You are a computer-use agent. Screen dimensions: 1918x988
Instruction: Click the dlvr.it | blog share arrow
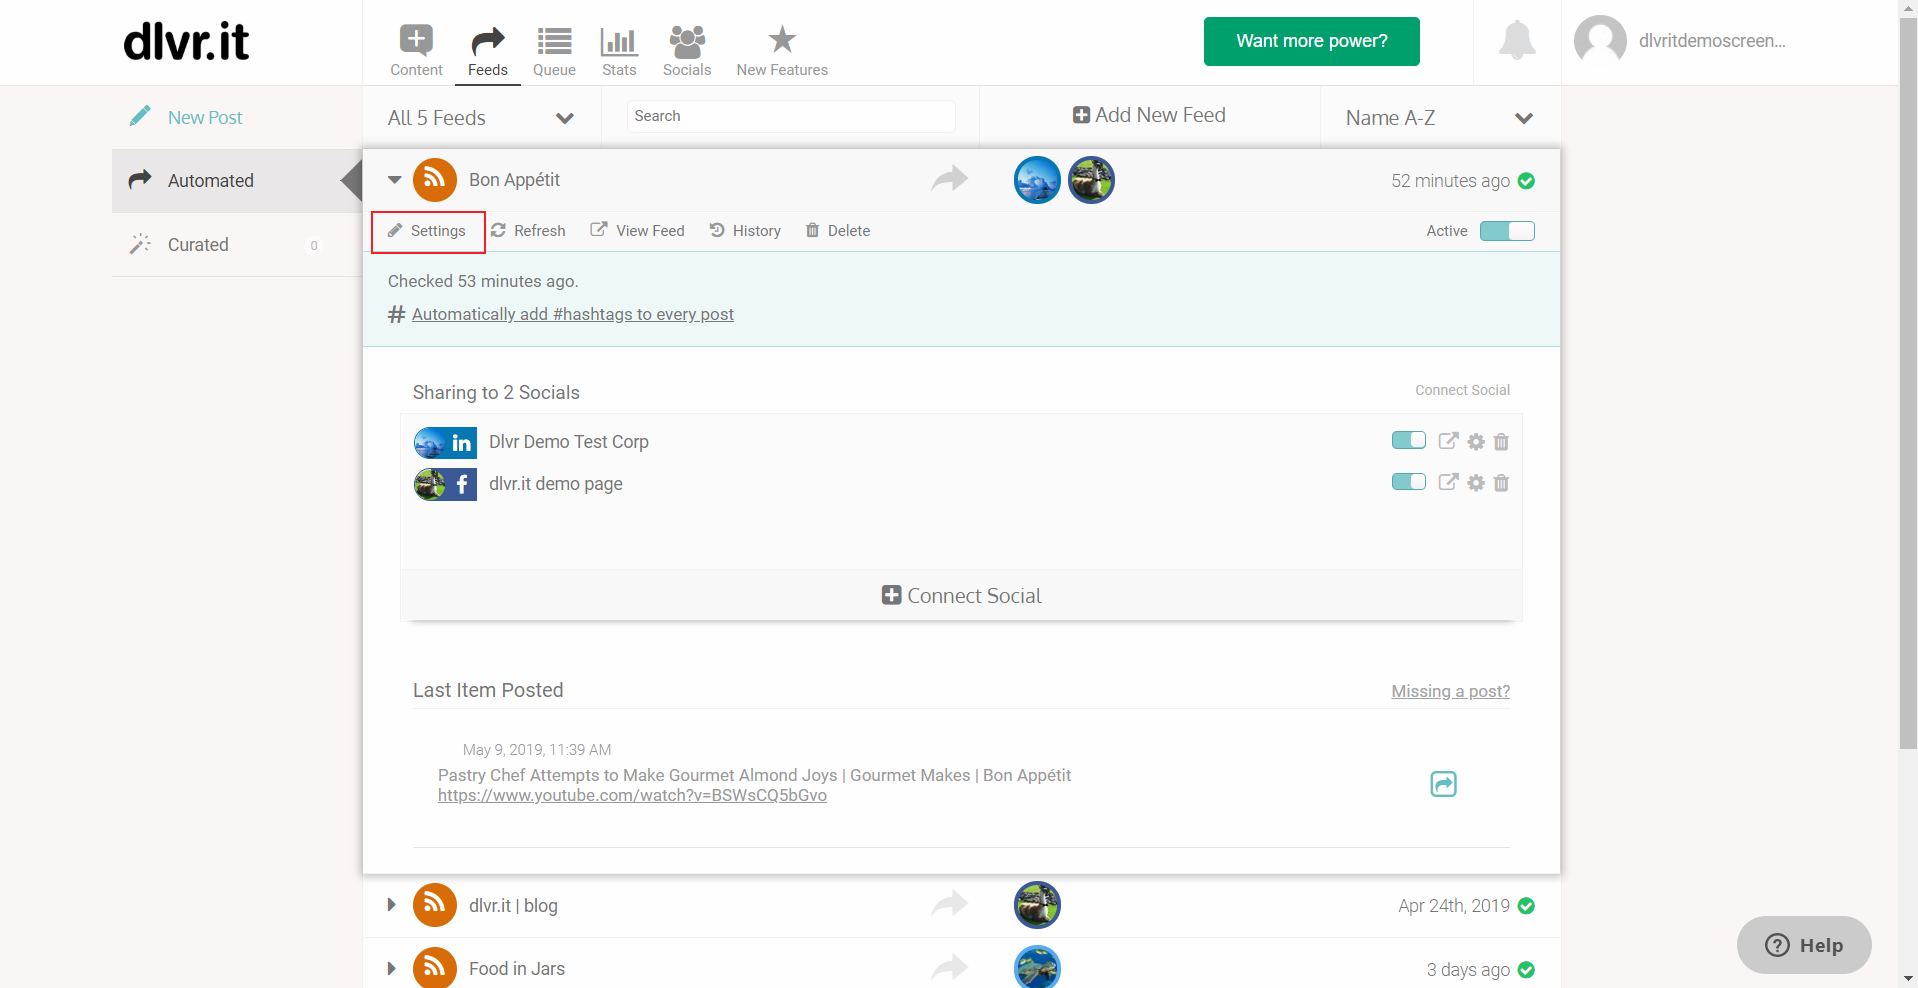pyautogui.click(x=950, y=904)
